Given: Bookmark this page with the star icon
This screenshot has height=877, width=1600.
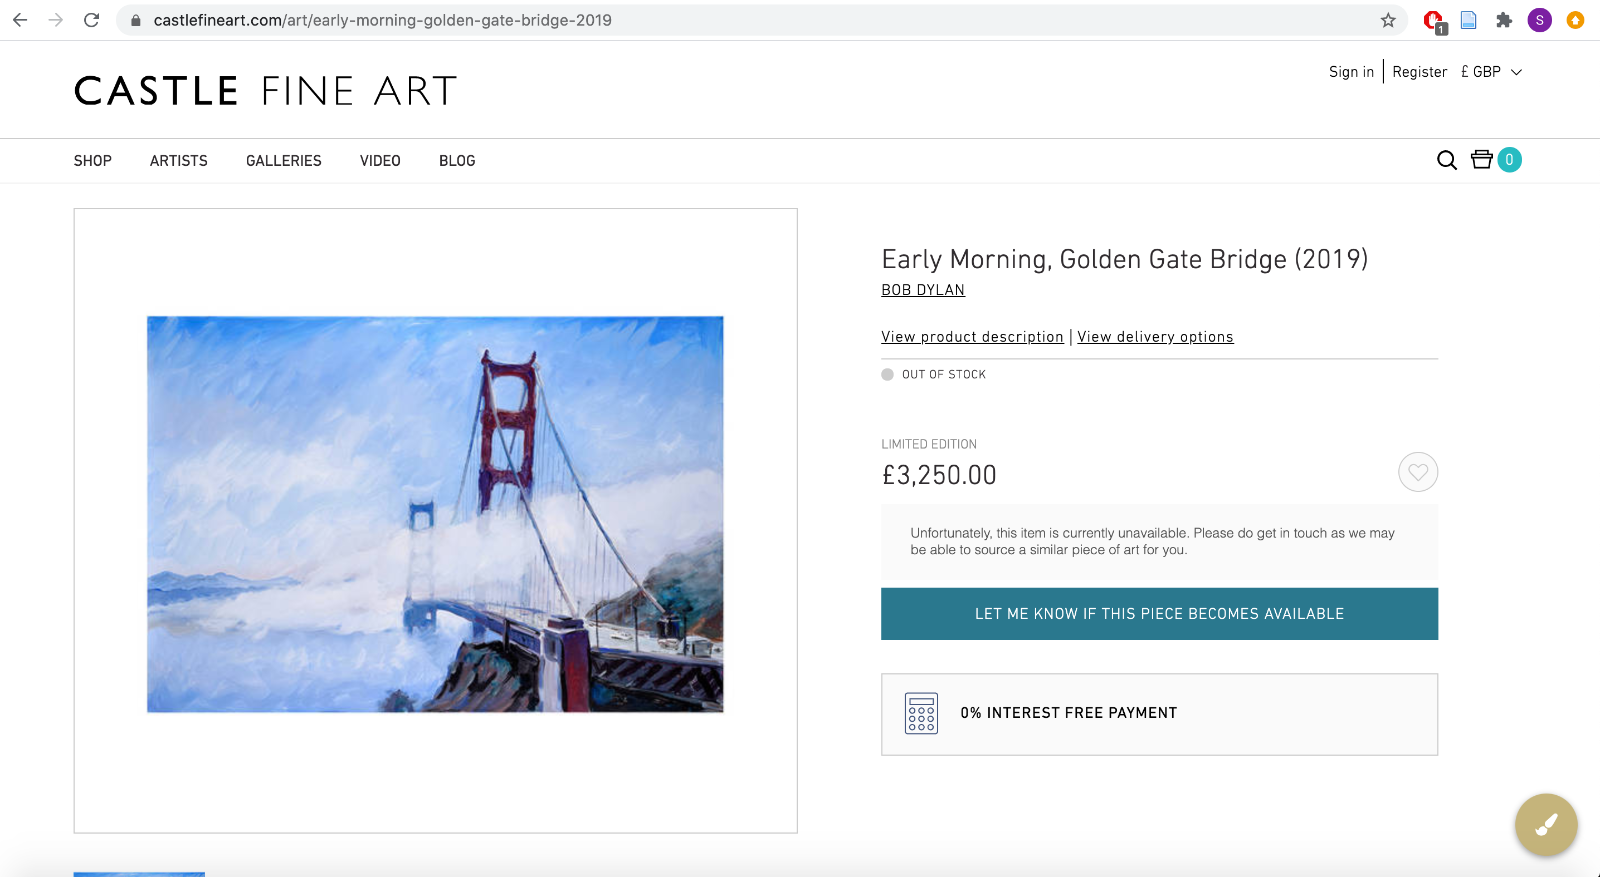Looking at the screenshot, I should click(x=1388, y=20).
